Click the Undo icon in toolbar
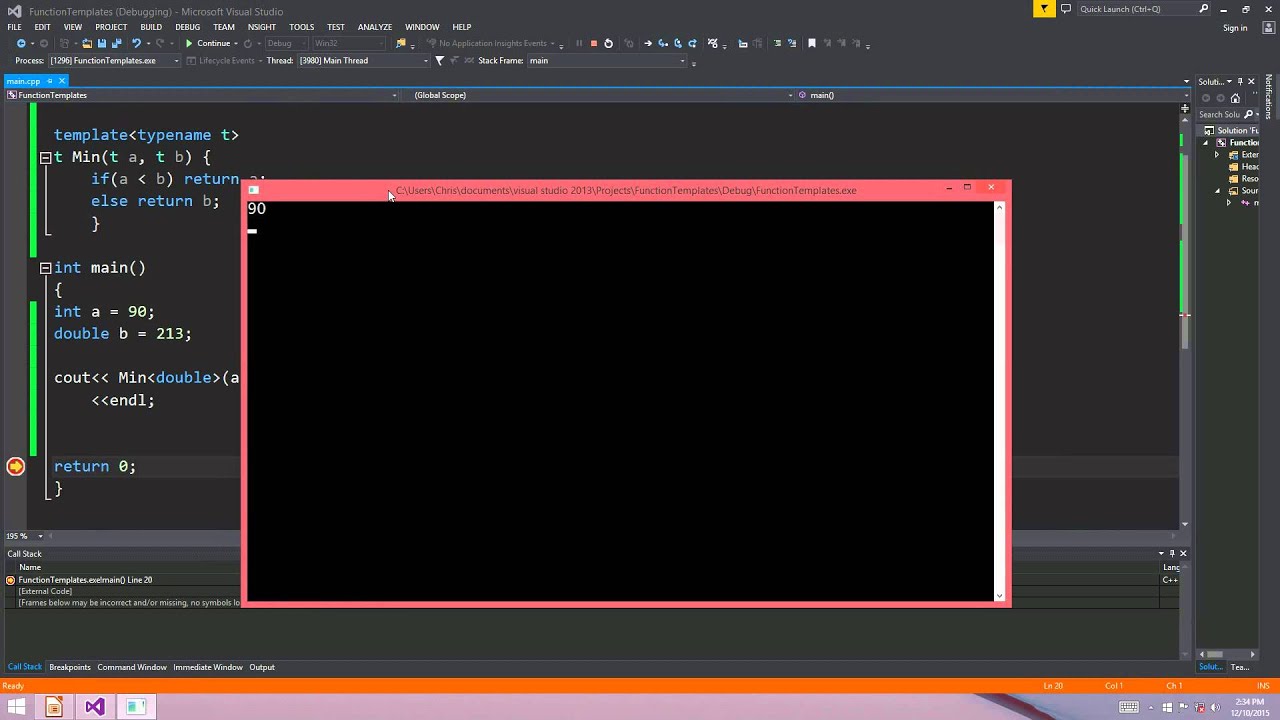1280x720 pixels. [136, 43]
